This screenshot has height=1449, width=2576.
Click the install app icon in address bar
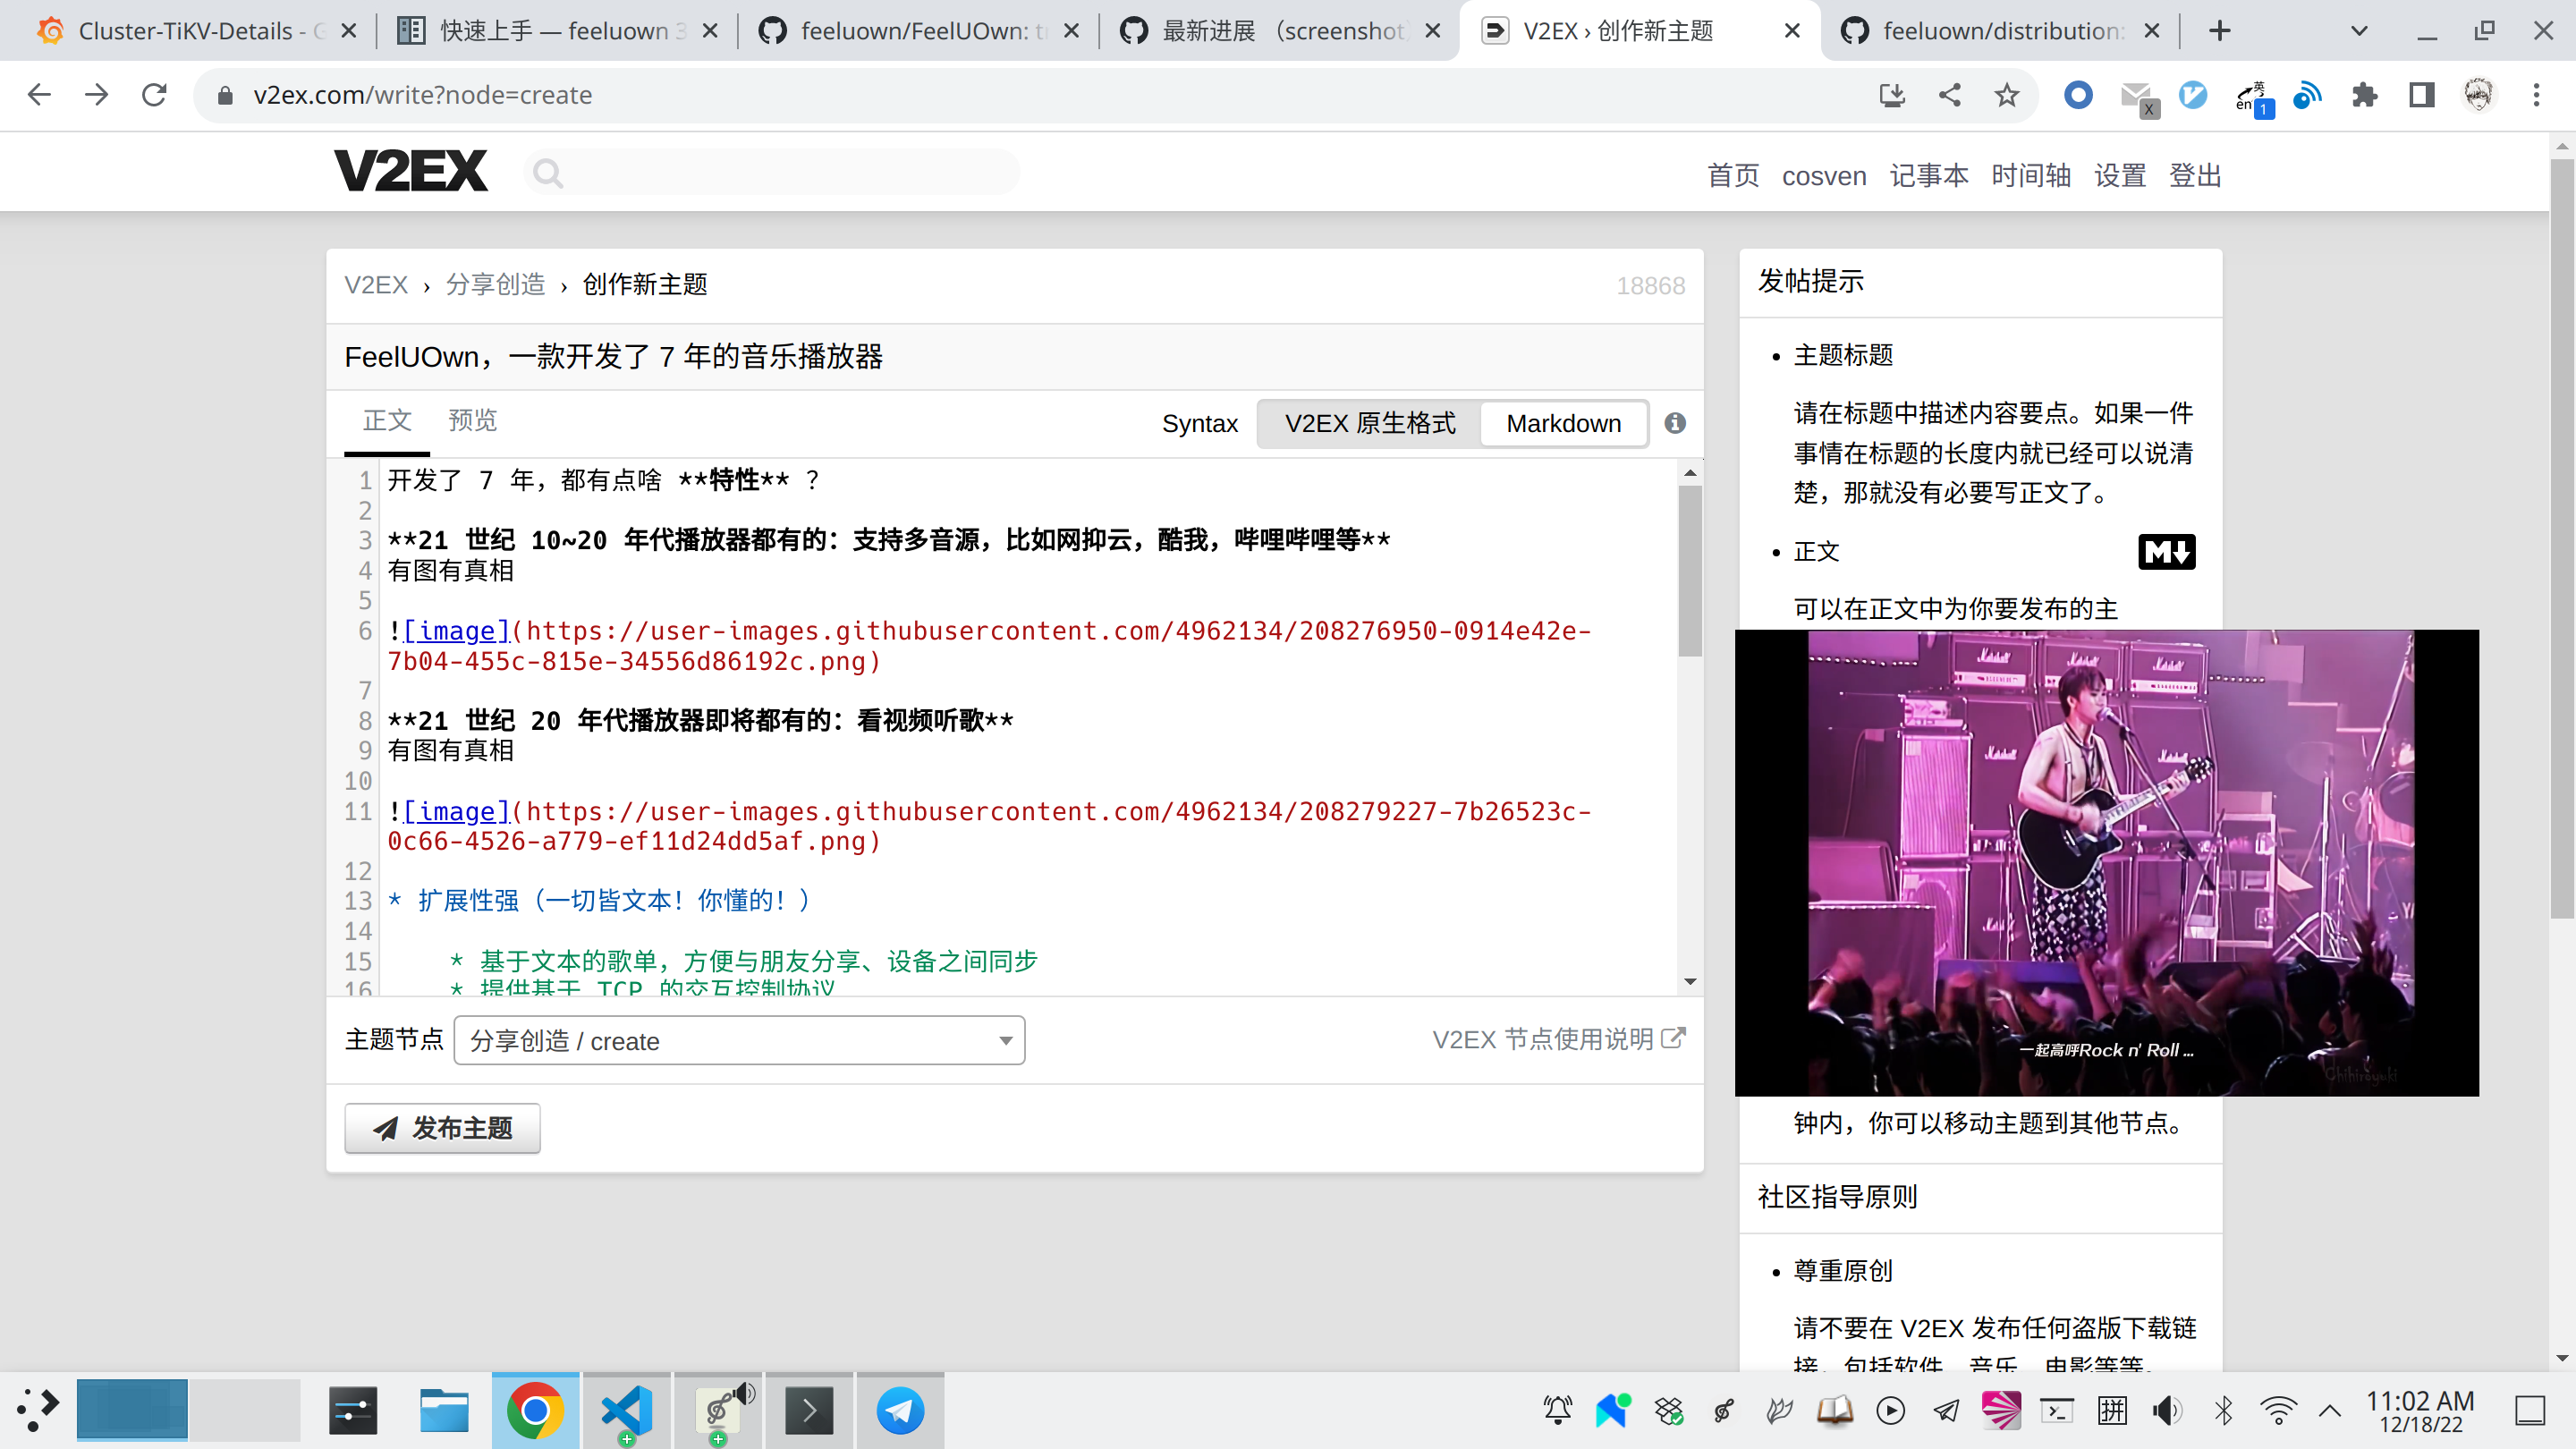point(1891,95)
